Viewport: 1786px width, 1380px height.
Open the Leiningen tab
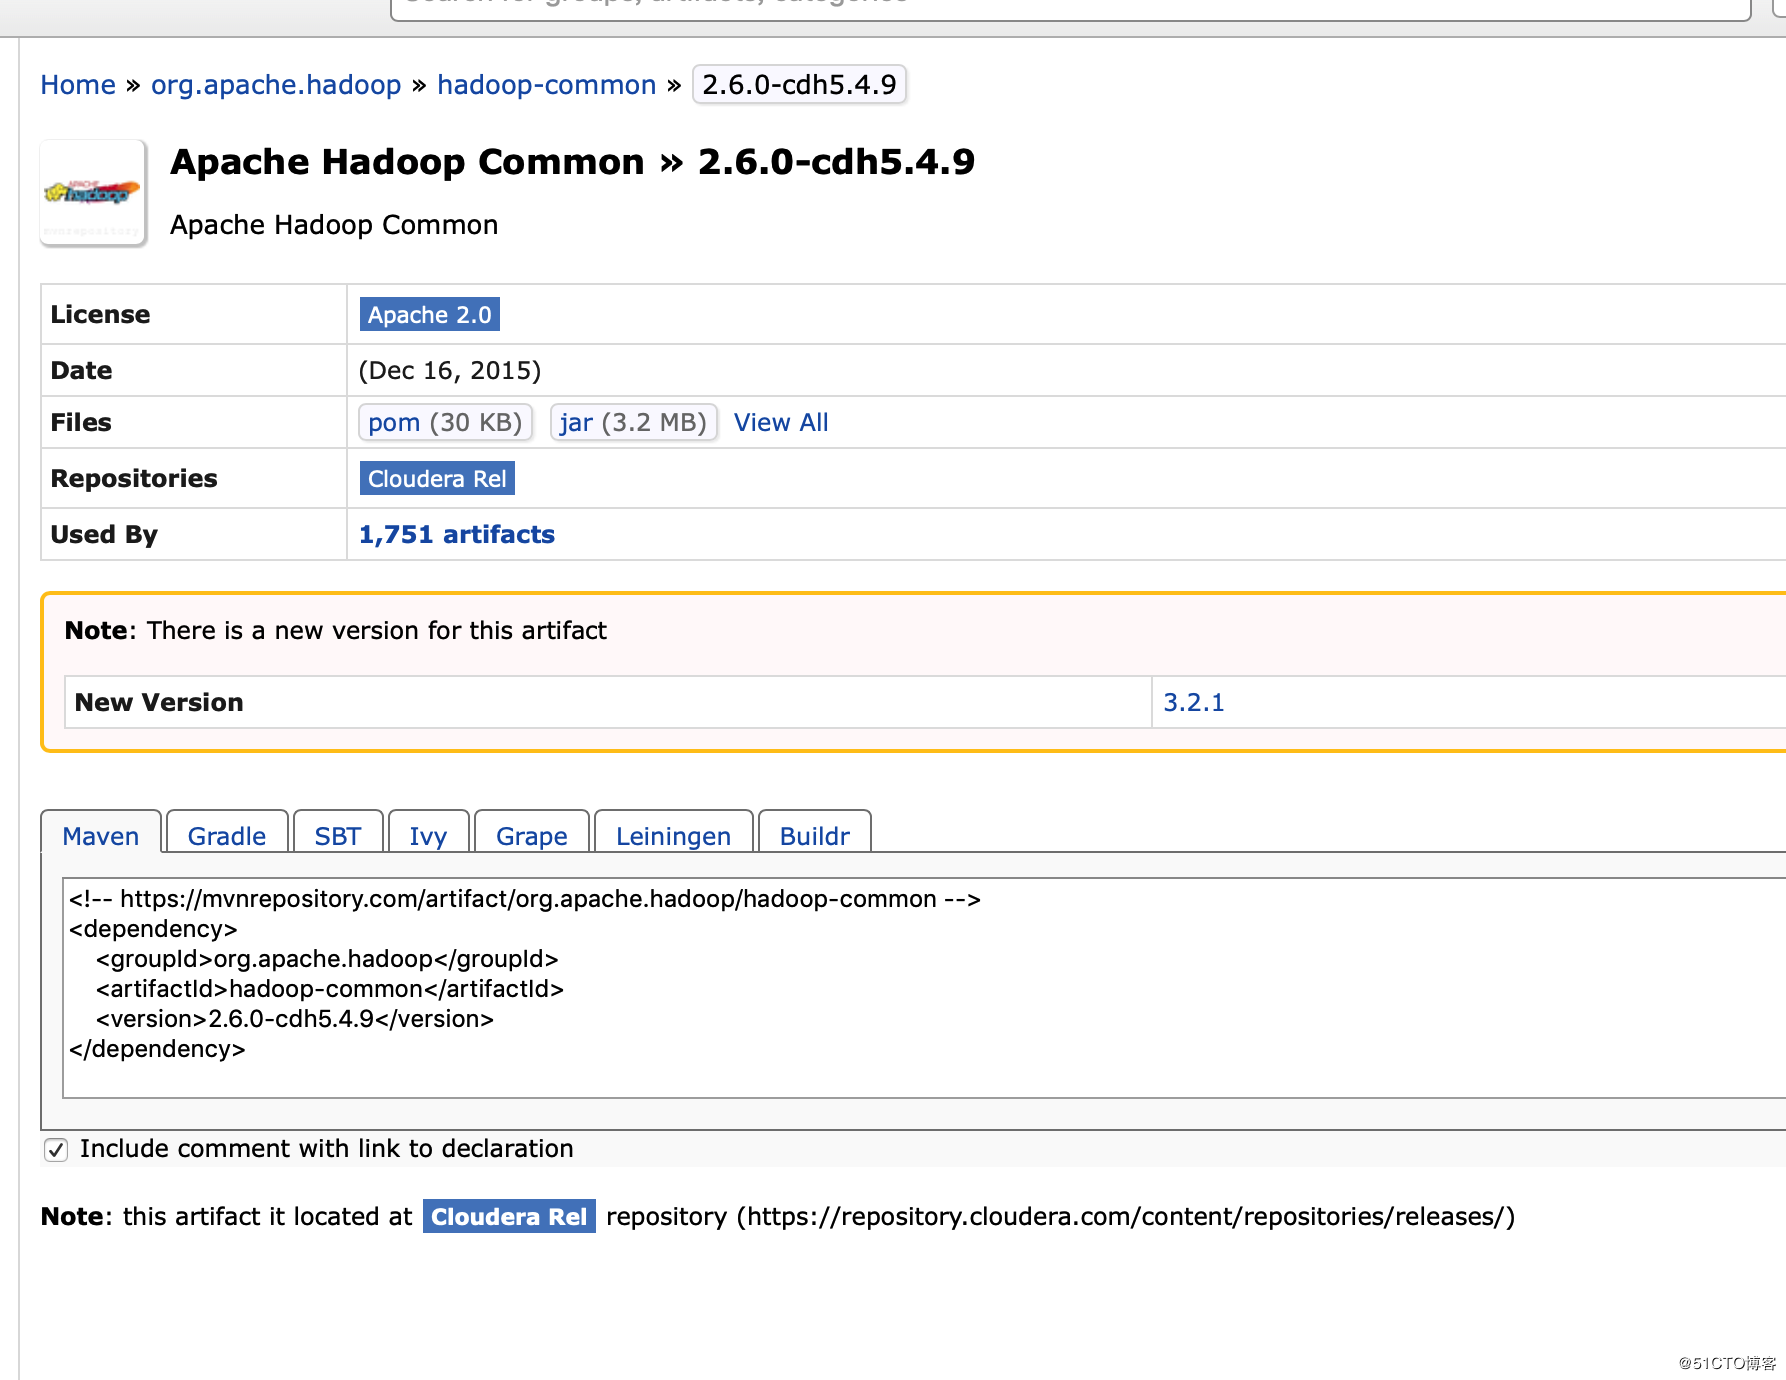coord(673,835)
